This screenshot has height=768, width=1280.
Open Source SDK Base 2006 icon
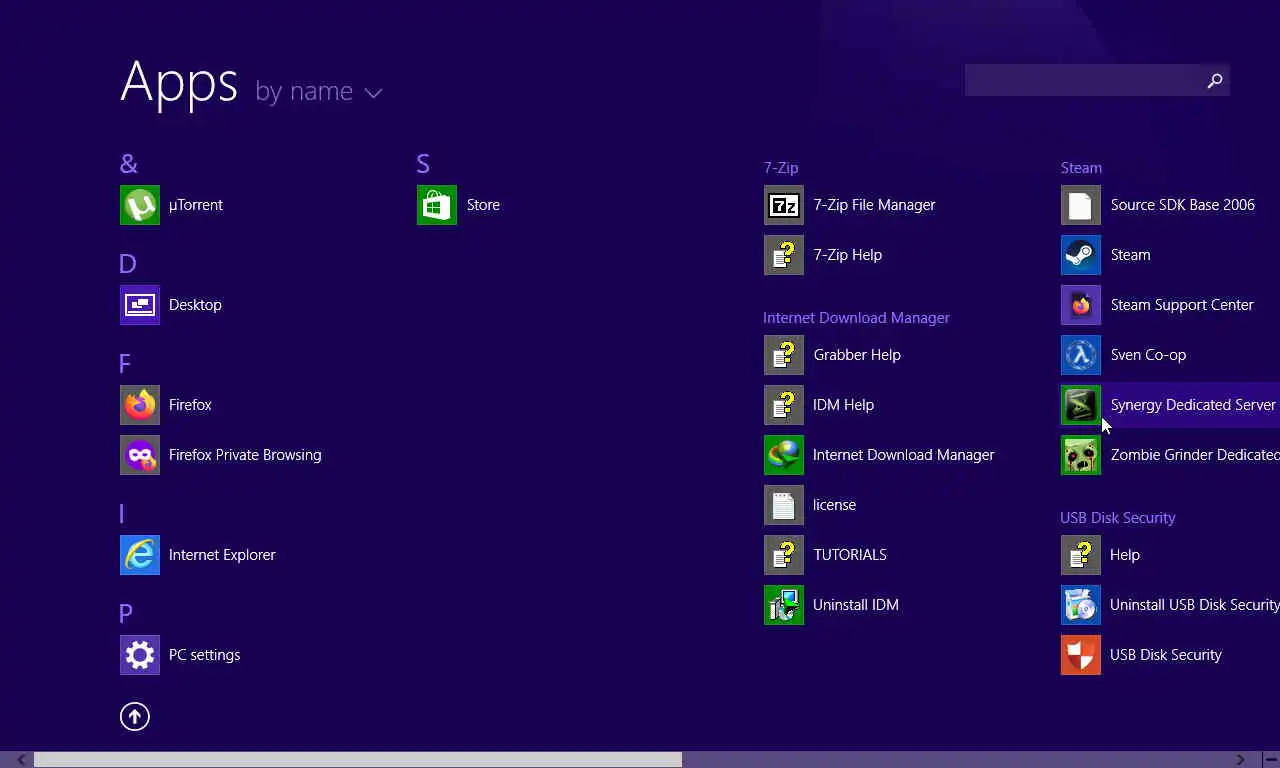tap(1081, 205)
